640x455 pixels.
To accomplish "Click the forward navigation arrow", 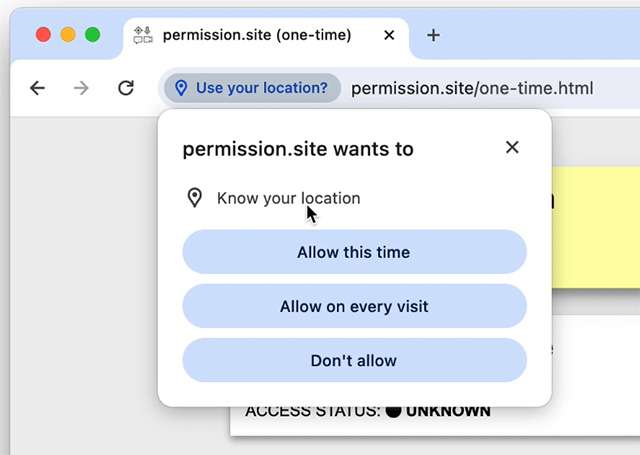I will [x=82, y=88].
